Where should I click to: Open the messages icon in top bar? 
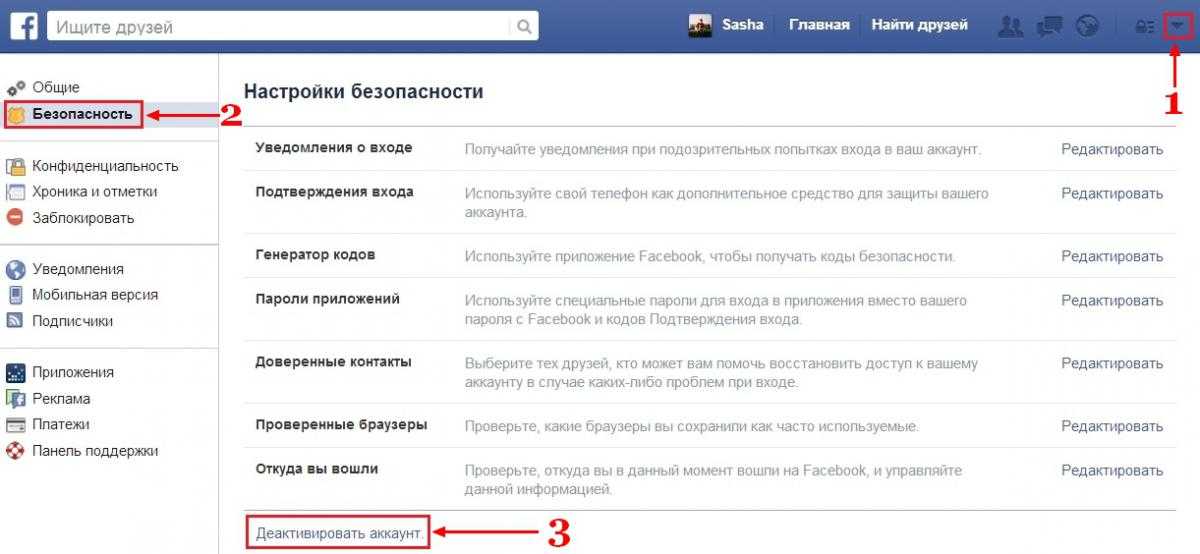point(1049,27)
